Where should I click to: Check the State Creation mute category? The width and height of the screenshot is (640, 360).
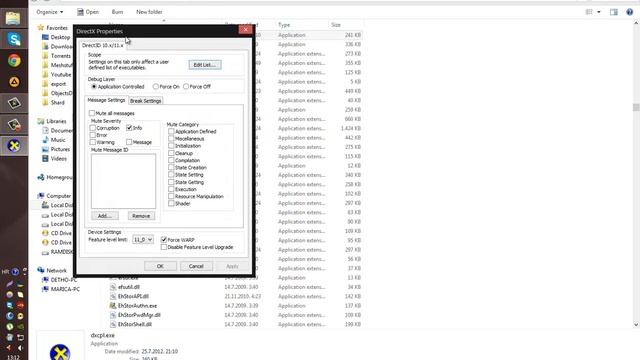pyautogui.click(x=171, y=167)
